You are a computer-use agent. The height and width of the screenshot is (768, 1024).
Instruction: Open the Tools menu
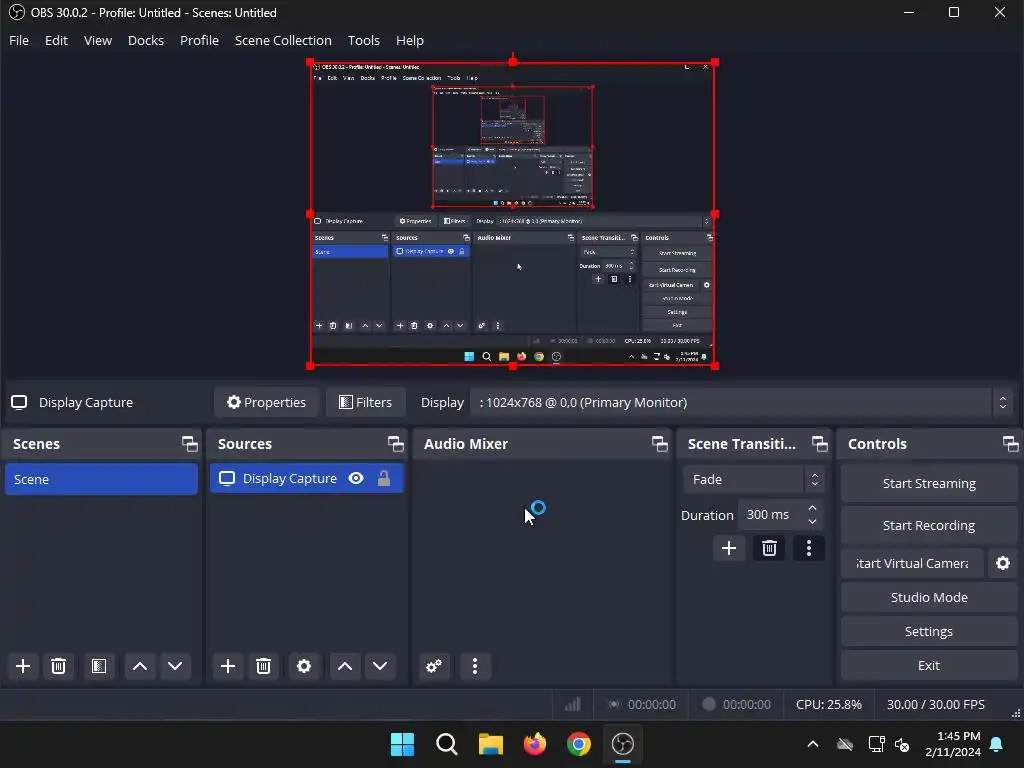(x=364, y=40)
